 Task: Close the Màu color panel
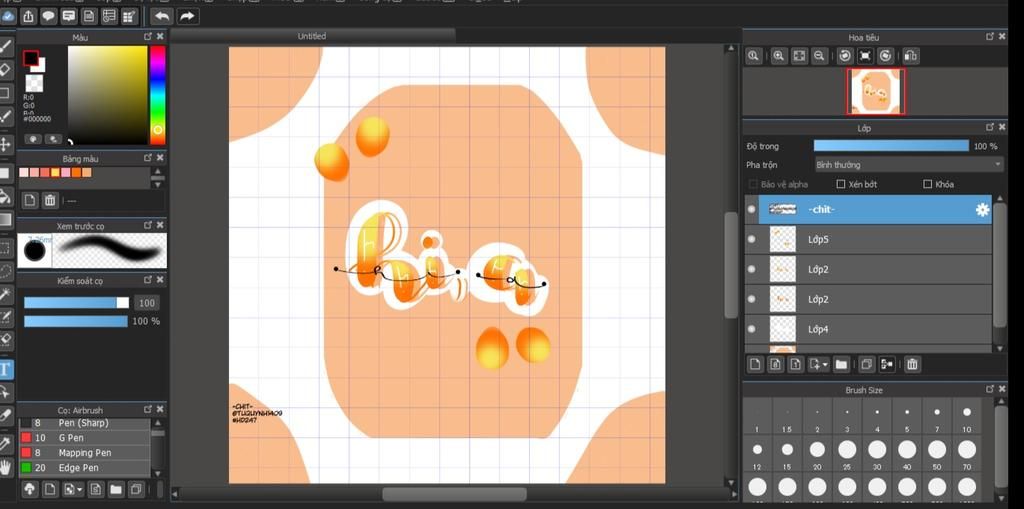[160, 37]
